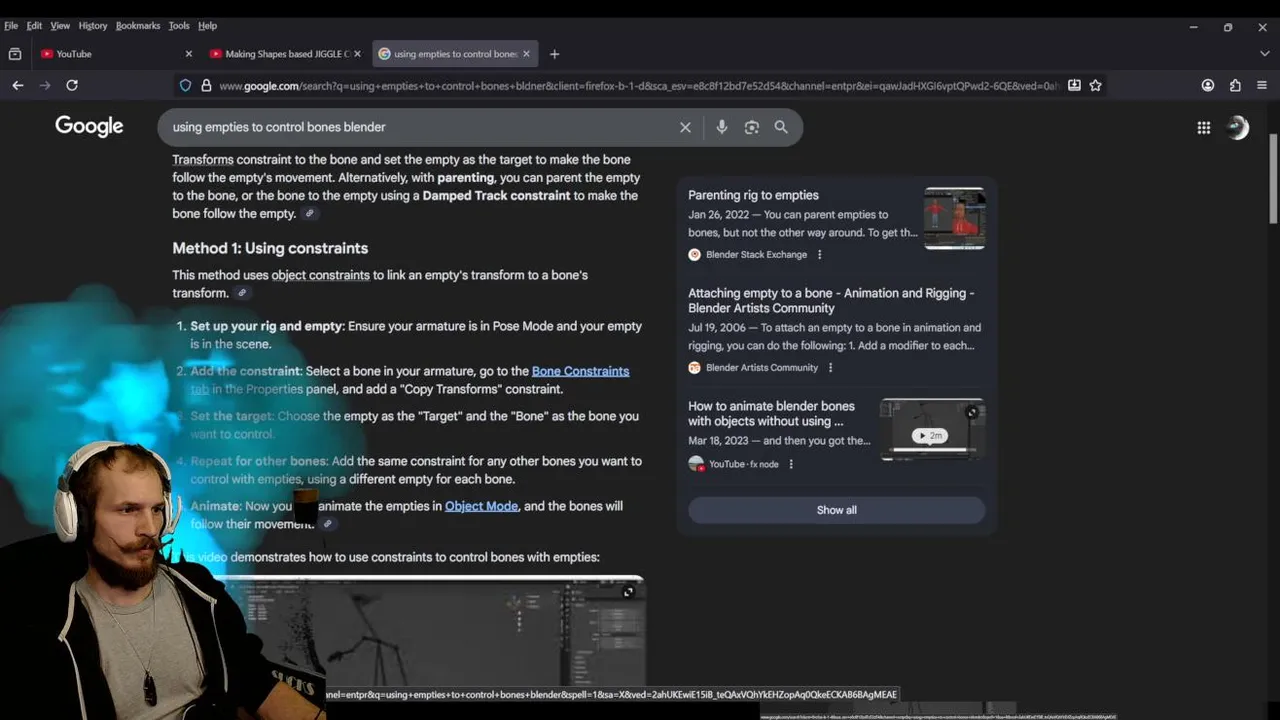Click the 'Method 1: Using constraints' heading

point(270,248)
